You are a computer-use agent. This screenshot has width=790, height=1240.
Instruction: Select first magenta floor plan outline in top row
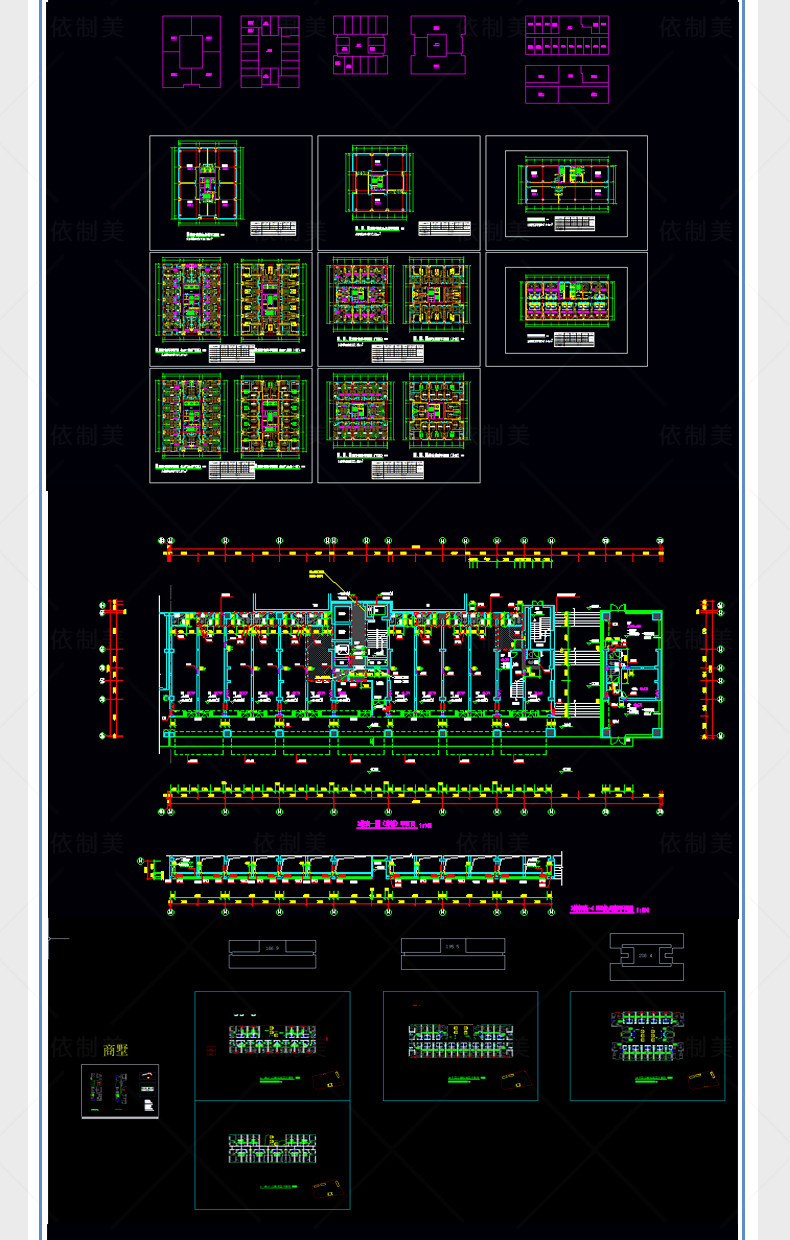[x=190, y=51]
